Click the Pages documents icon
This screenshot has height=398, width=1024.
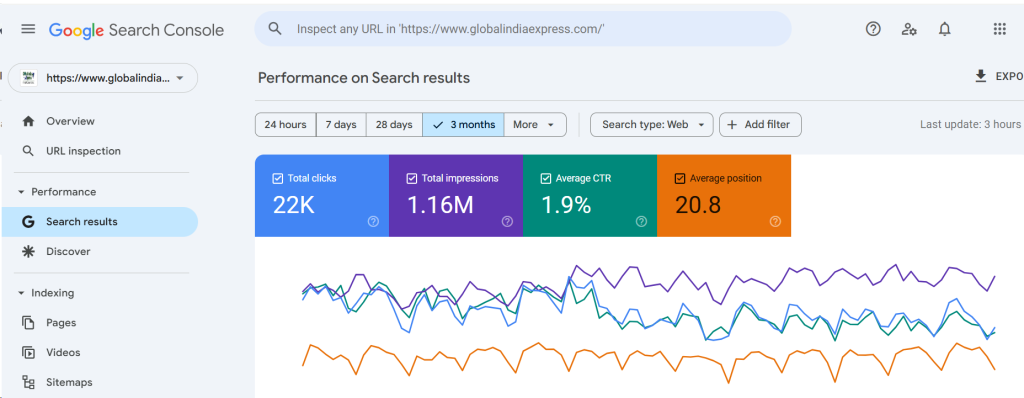28,322
